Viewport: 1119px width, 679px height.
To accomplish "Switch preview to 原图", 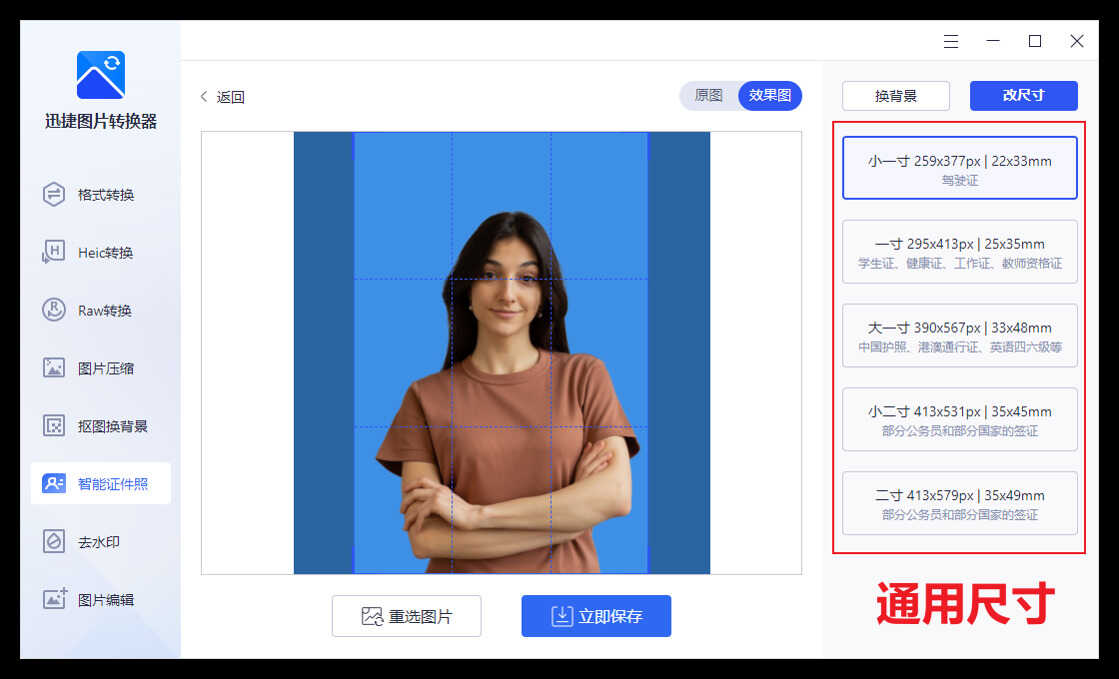I will click(709, 96).
